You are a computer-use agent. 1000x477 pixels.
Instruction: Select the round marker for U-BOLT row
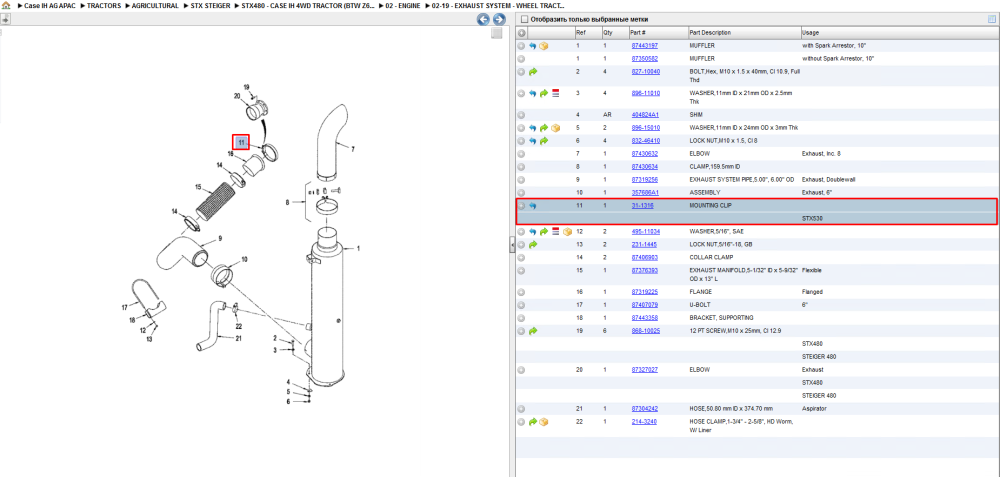[521, 305]
